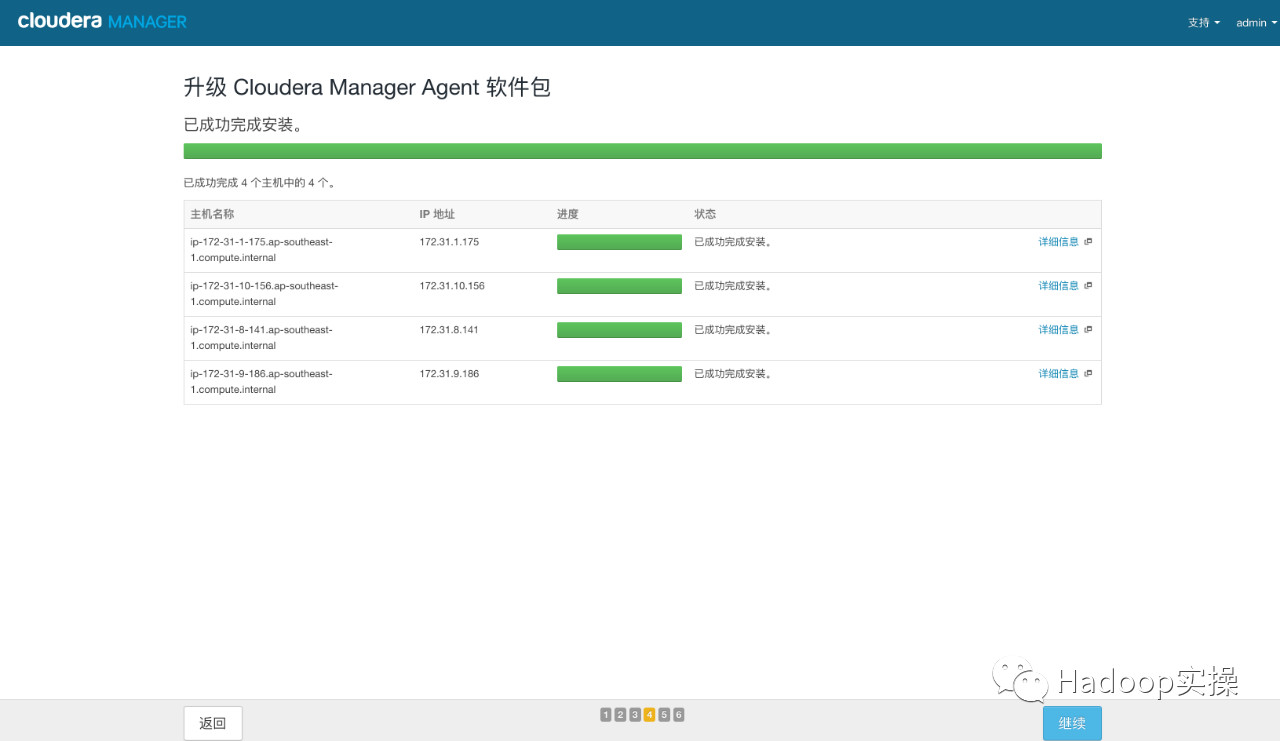1280x741 pixels.
Task: Select hostname ip-172-31-9-186.ap-southeast-1.compute.internal
Action: pyautogui.click(x=262, y=382)
